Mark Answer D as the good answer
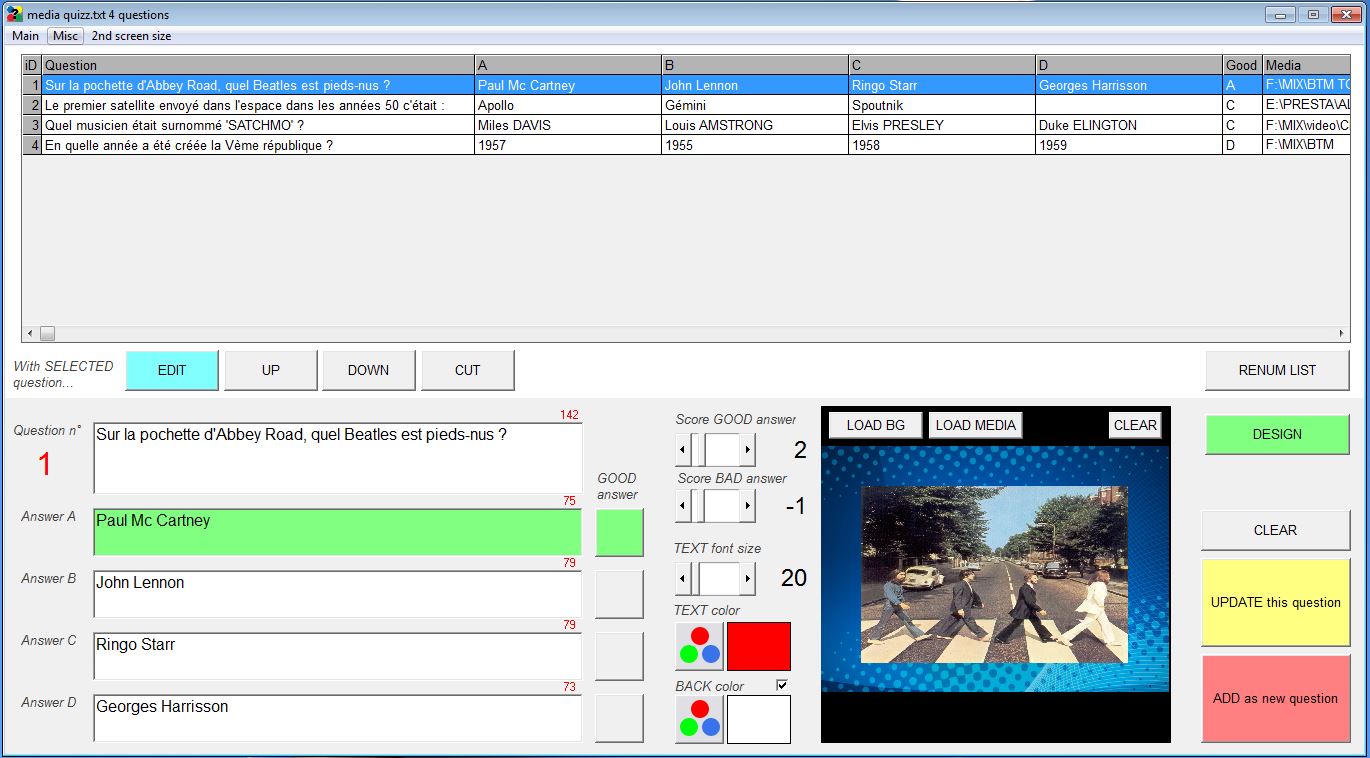The height and width of the screenshot is (758, 1370). pos(619,718)
